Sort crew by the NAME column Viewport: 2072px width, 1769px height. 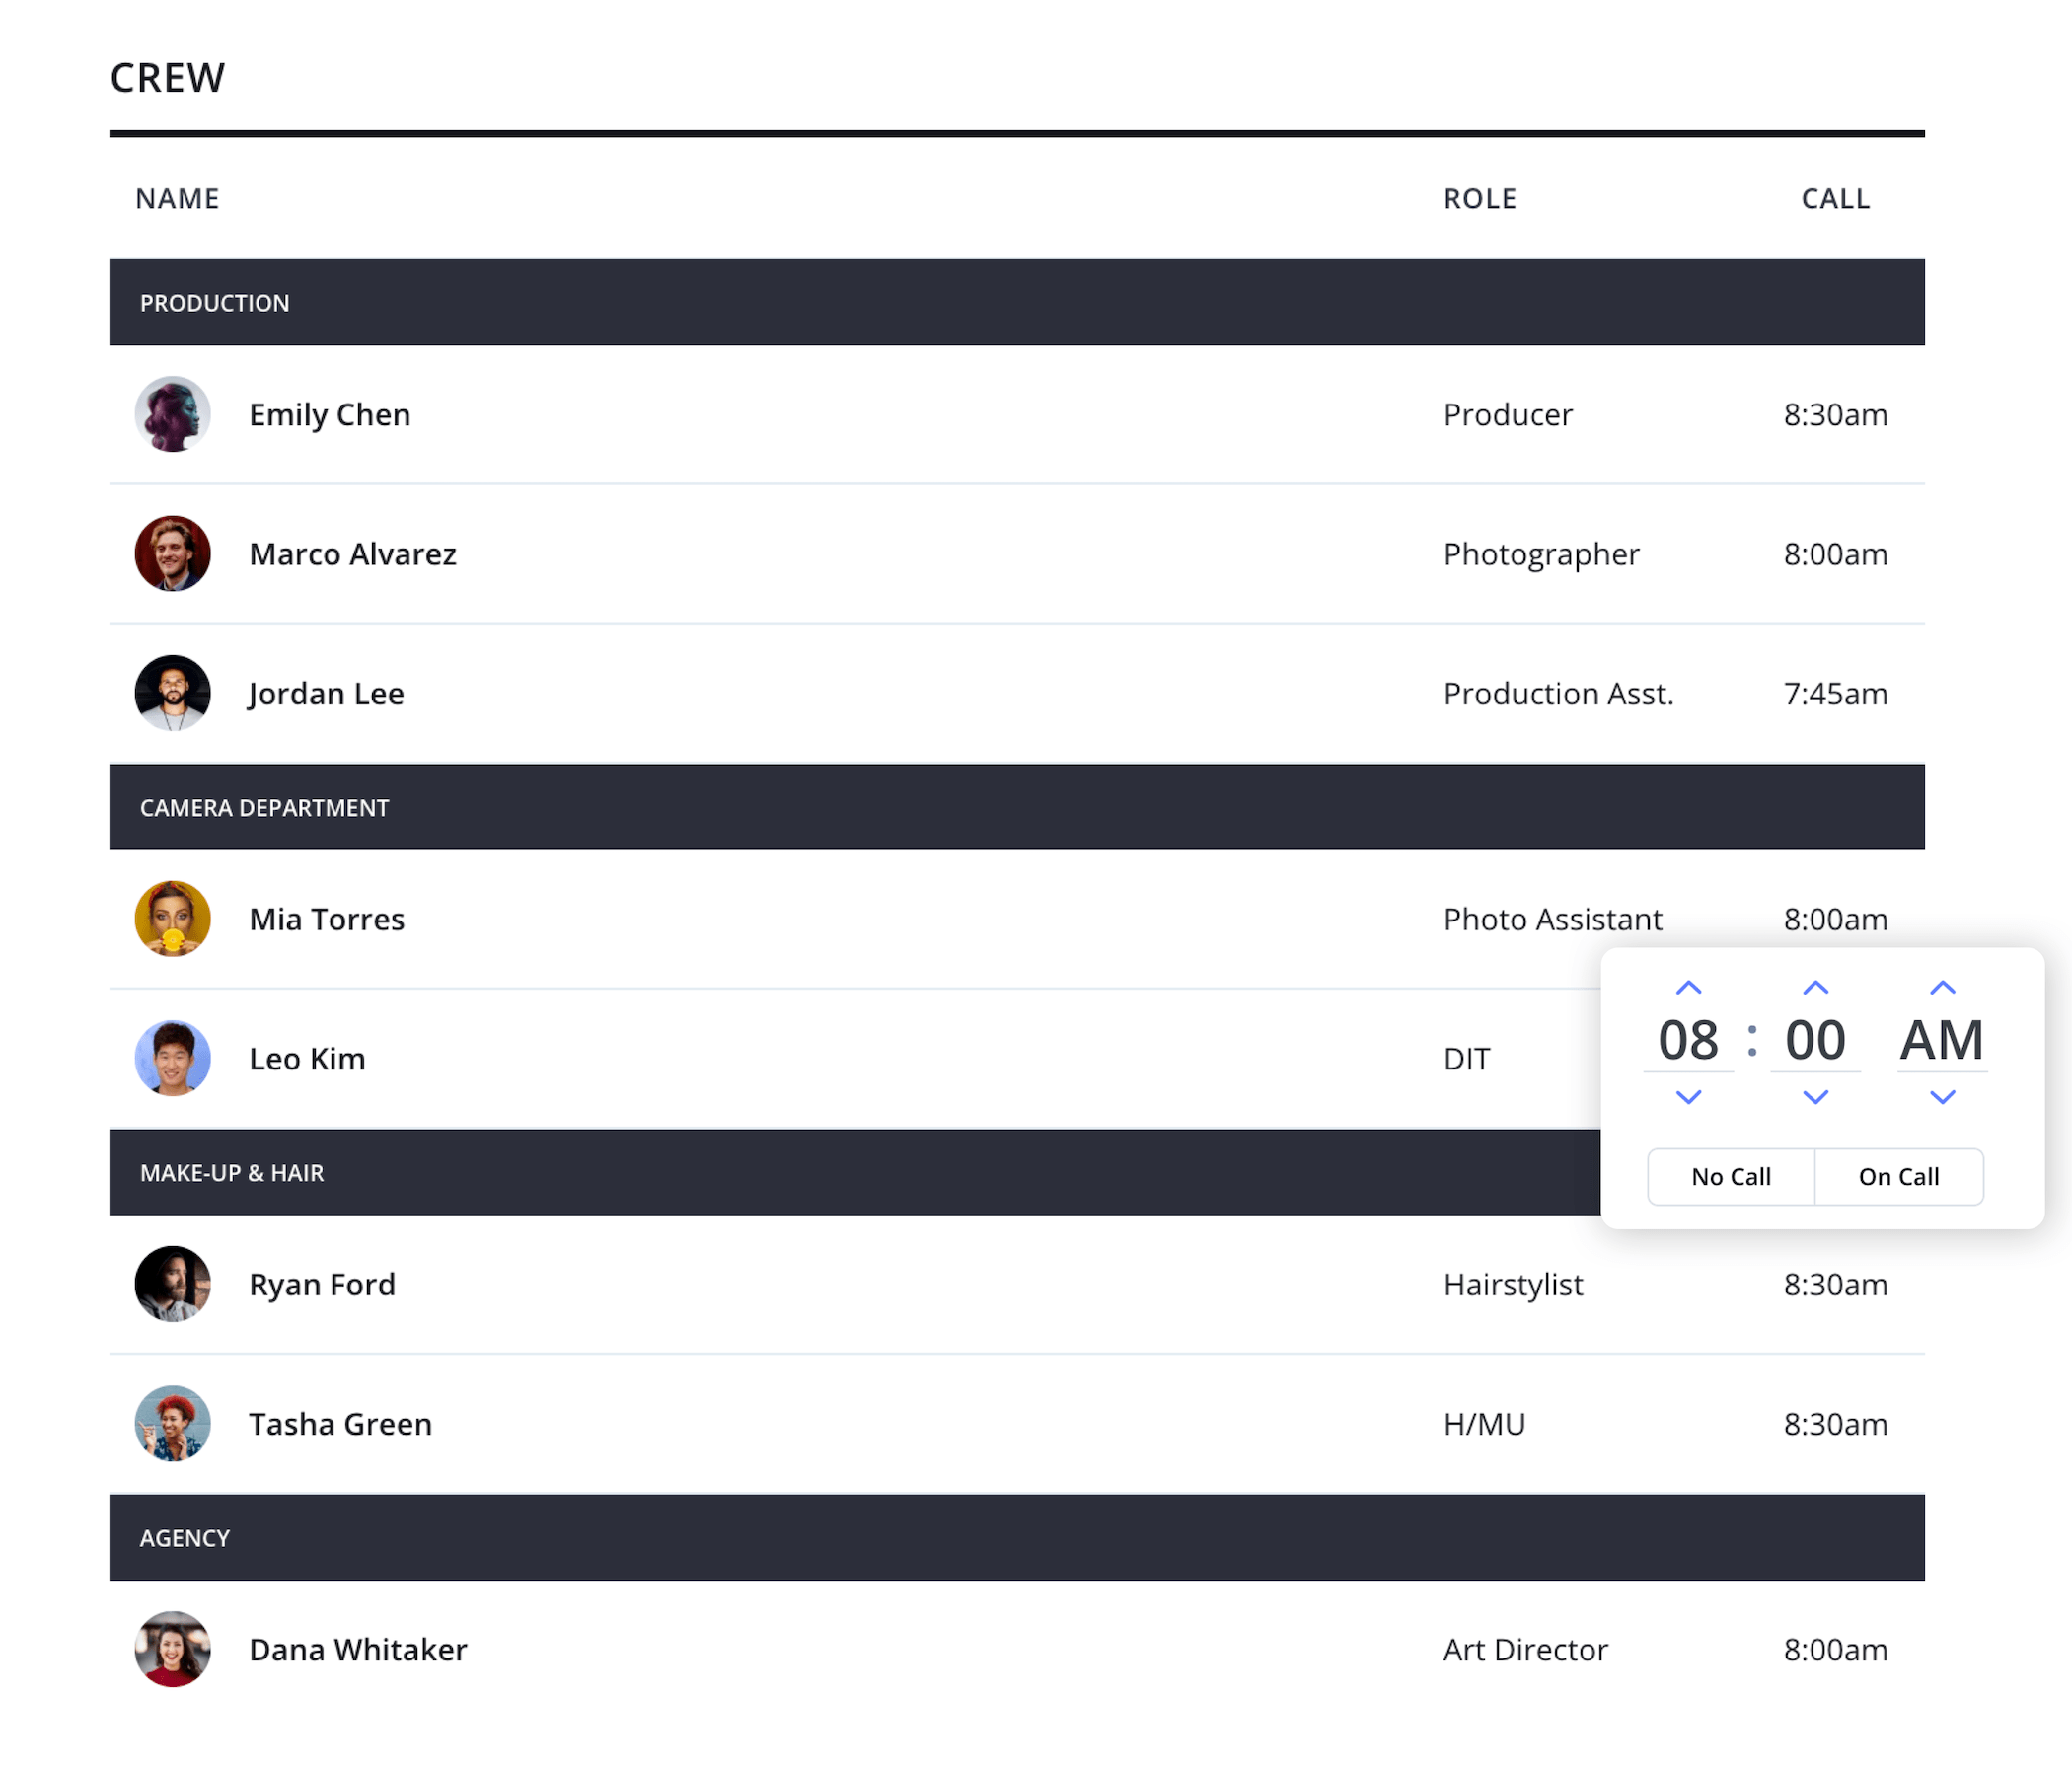(x=176, y=199)
